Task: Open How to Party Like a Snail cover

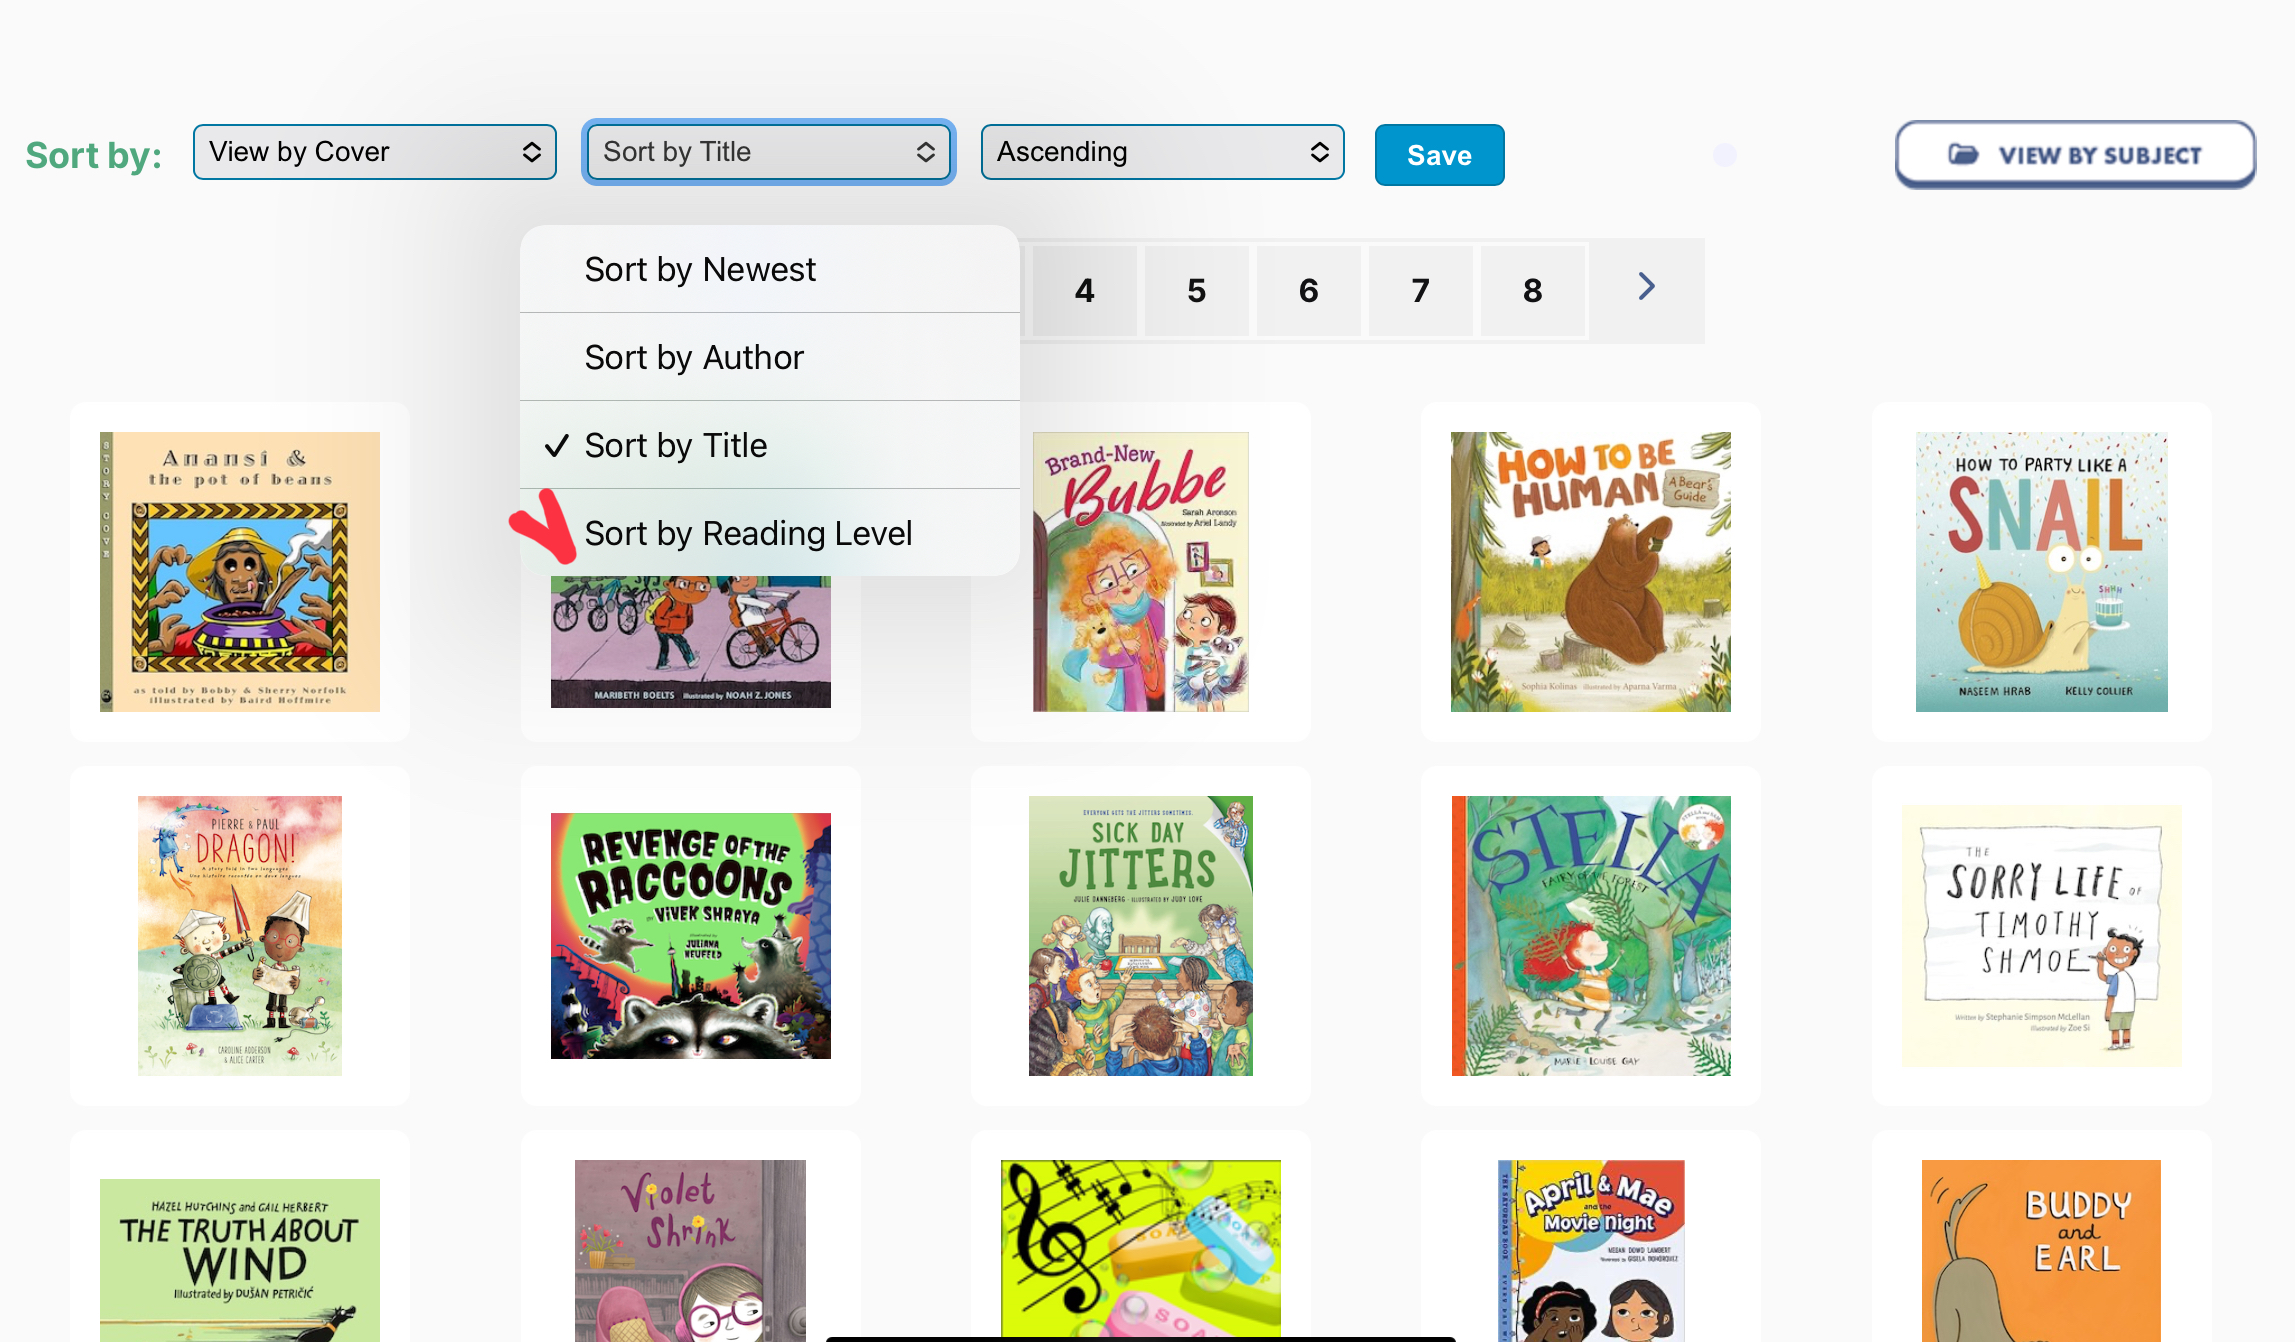Action: point(2041,572)
